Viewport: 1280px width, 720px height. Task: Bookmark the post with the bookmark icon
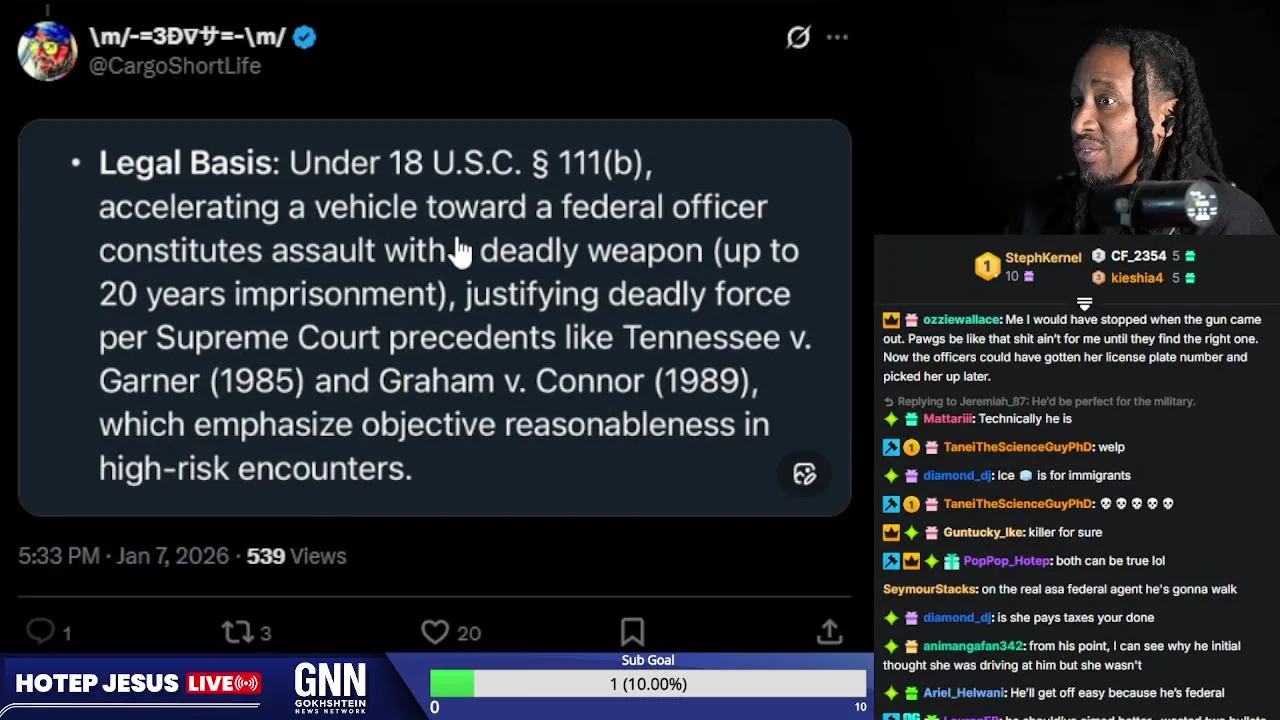tap(632, 631)
